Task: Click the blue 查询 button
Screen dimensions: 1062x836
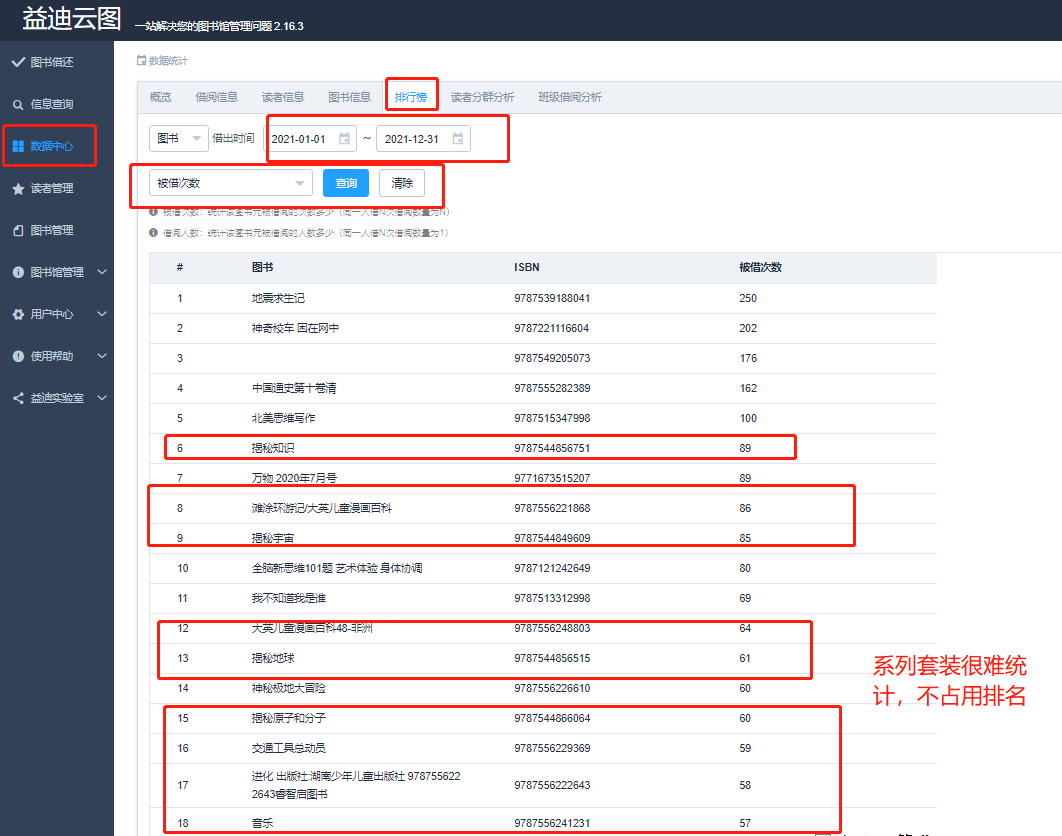Action: 346,183
